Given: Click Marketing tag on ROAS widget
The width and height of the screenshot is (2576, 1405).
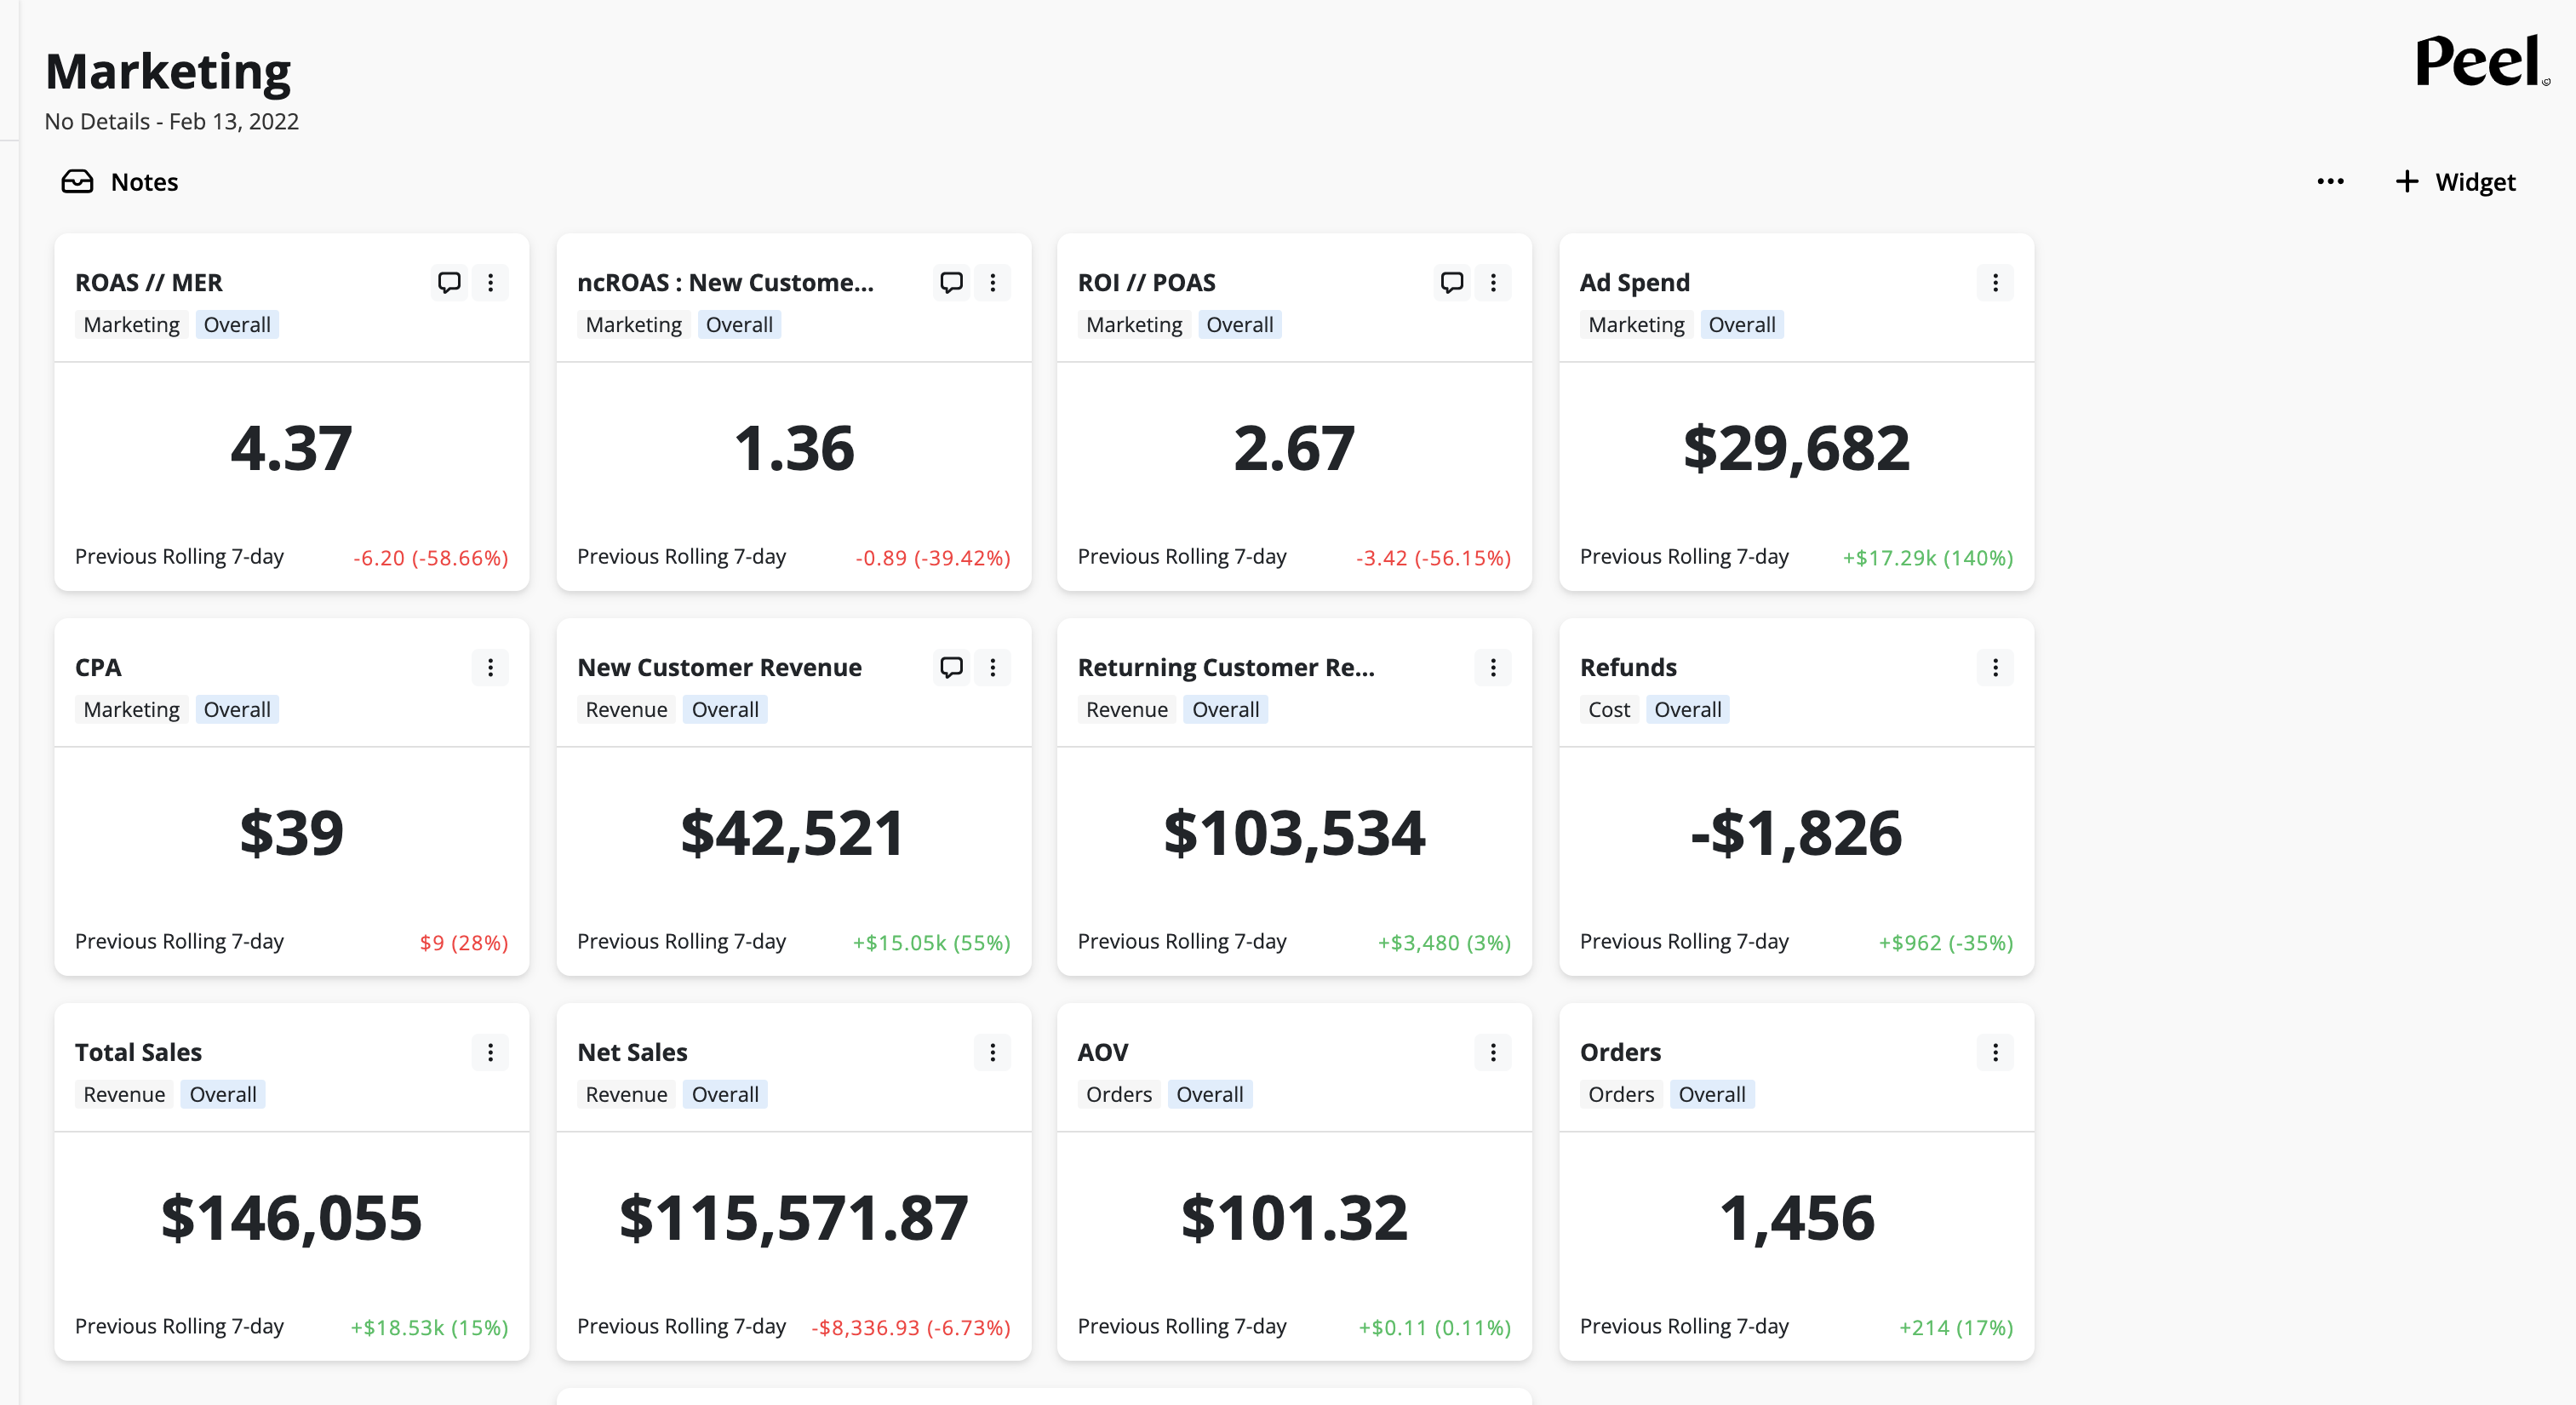Looking at the screenshot, I should point(131,325).
